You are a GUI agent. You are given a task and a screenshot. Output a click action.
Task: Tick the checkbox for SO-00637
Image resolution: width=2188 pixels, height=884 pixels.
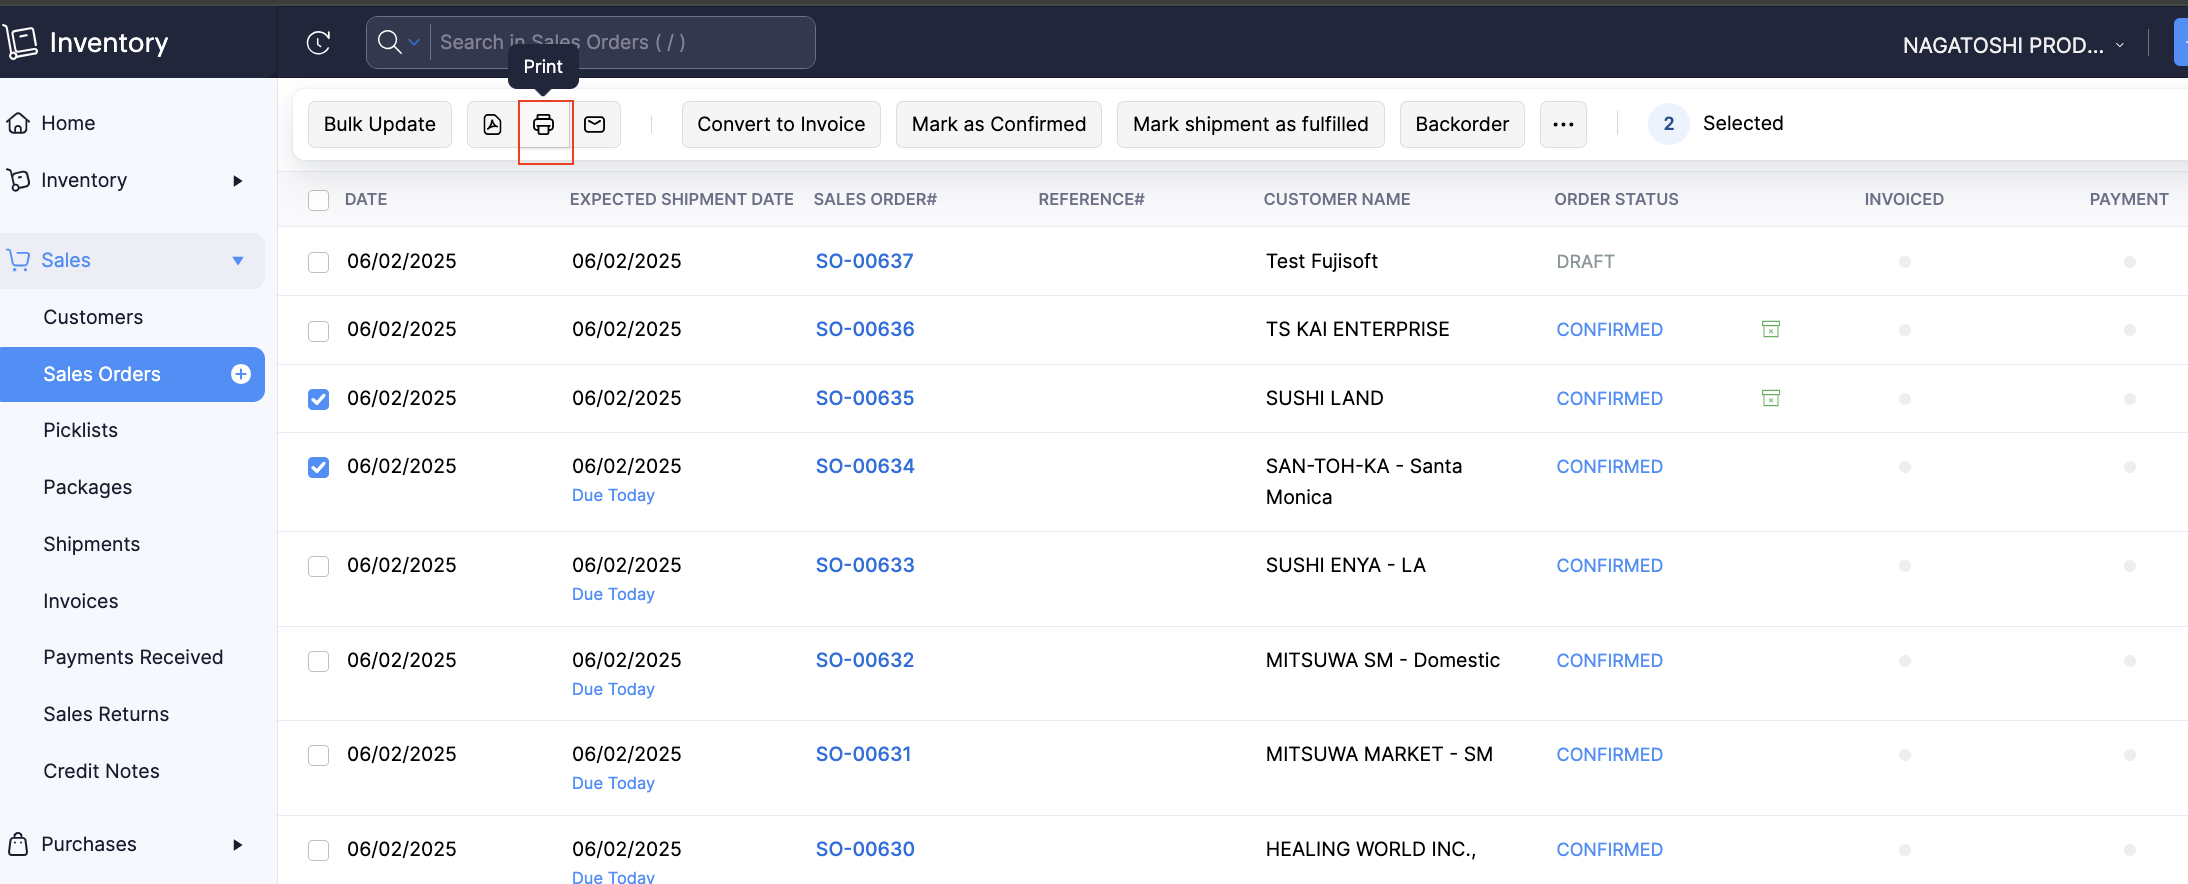point(318,262)
